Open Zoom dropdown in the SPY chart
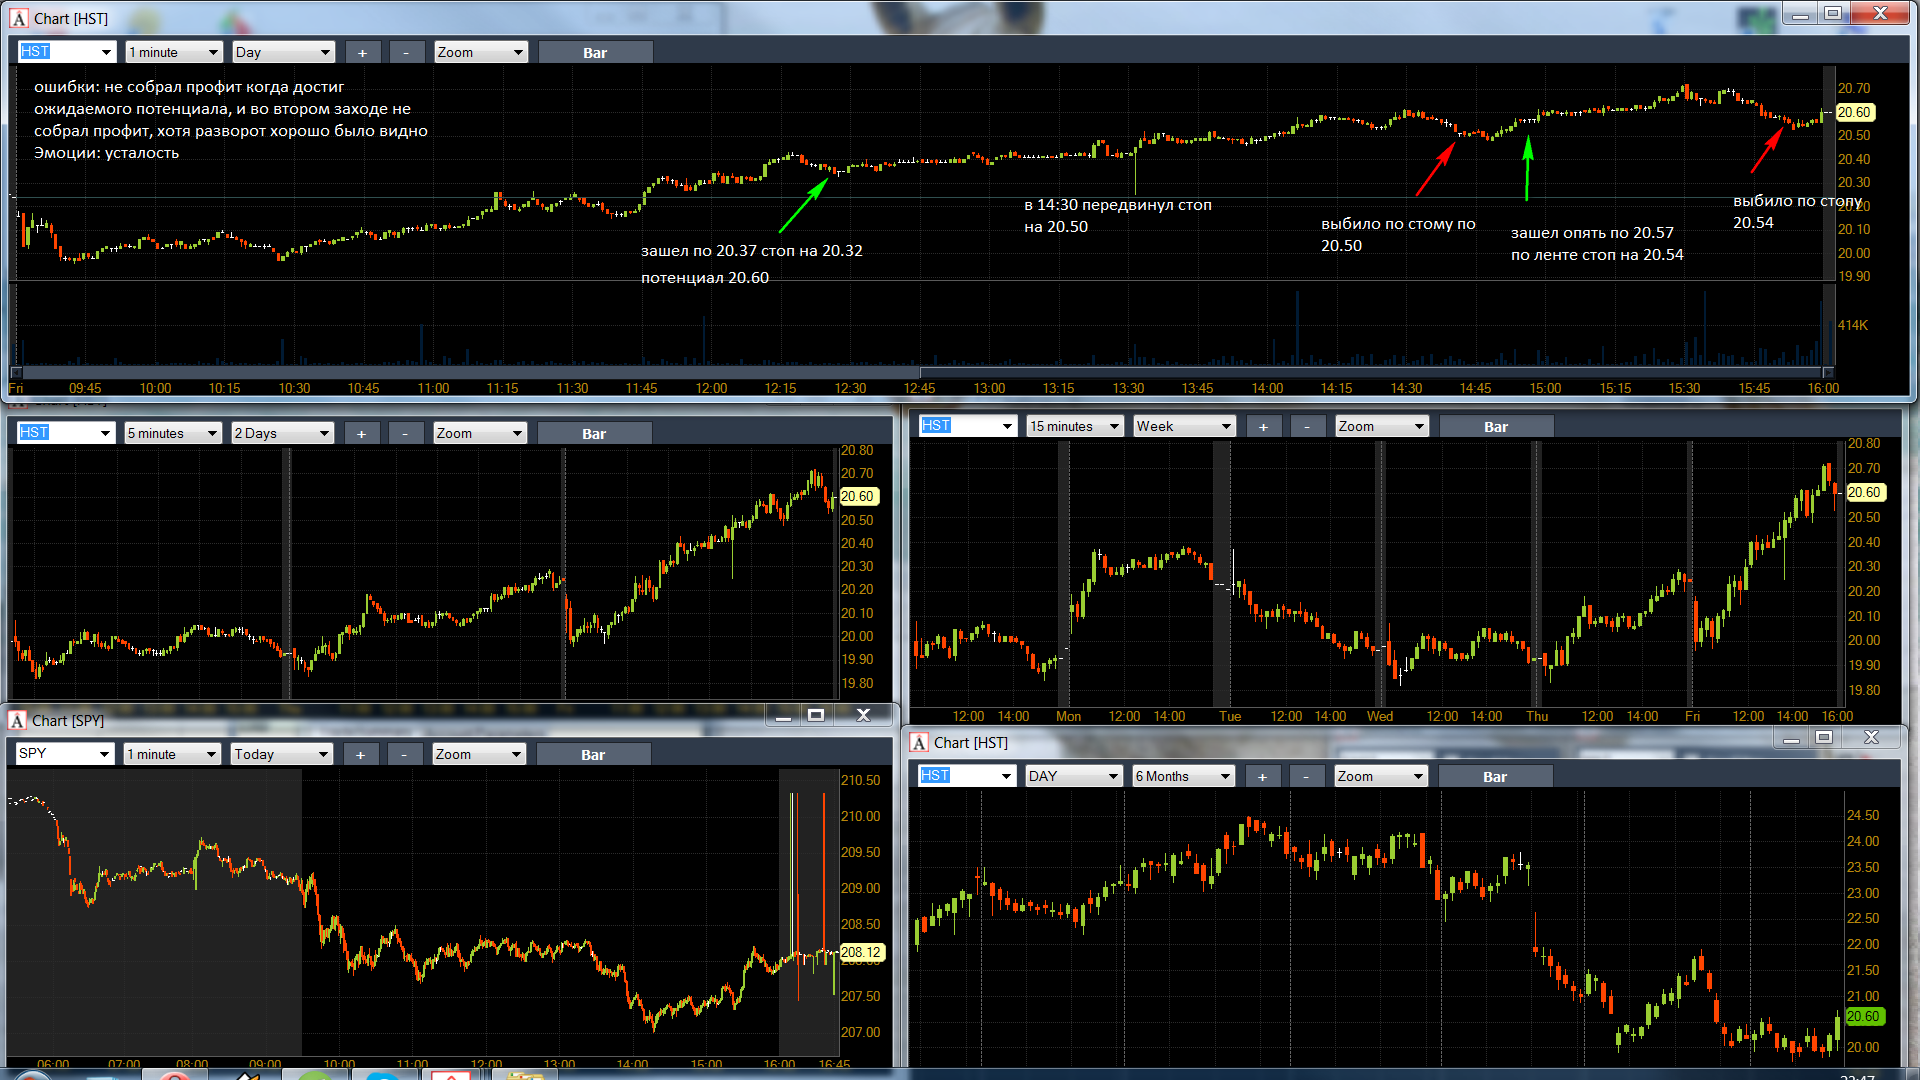The width and height of the screenshot is (1920, 1080). tap(479, 754)
